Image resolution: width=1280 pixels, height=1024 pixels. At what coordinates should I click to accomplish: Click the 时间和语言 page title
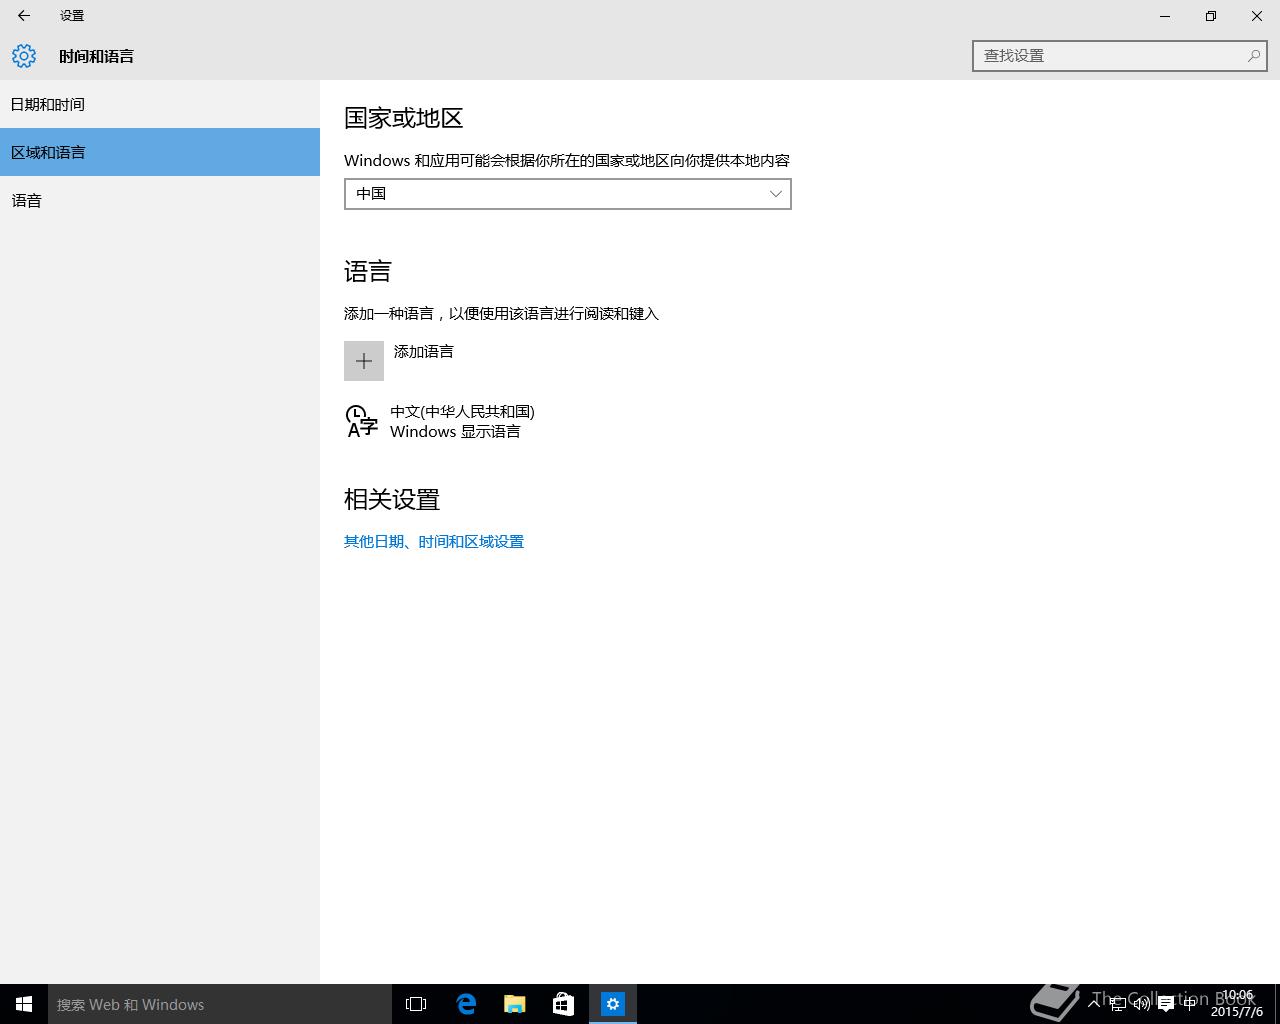pyautogui.click(x=96, y=56)
